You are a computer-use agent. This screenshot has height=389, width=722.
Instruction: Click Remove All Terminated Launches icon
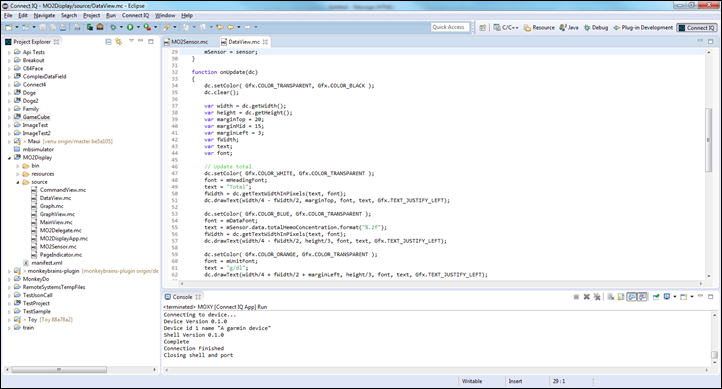(x=597, y=297)
